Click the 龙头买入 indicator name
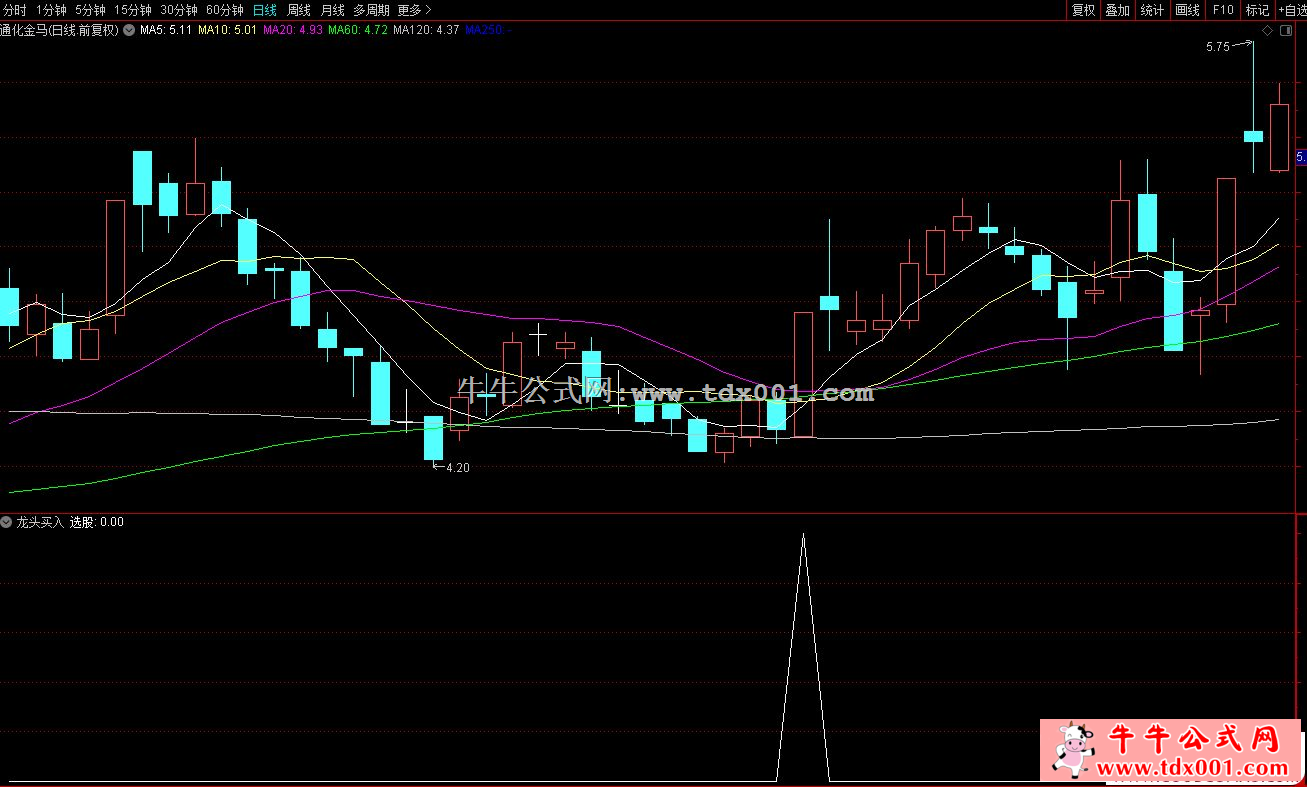The width and height of the screenshot is (1307, 787). tap(40, 522)
